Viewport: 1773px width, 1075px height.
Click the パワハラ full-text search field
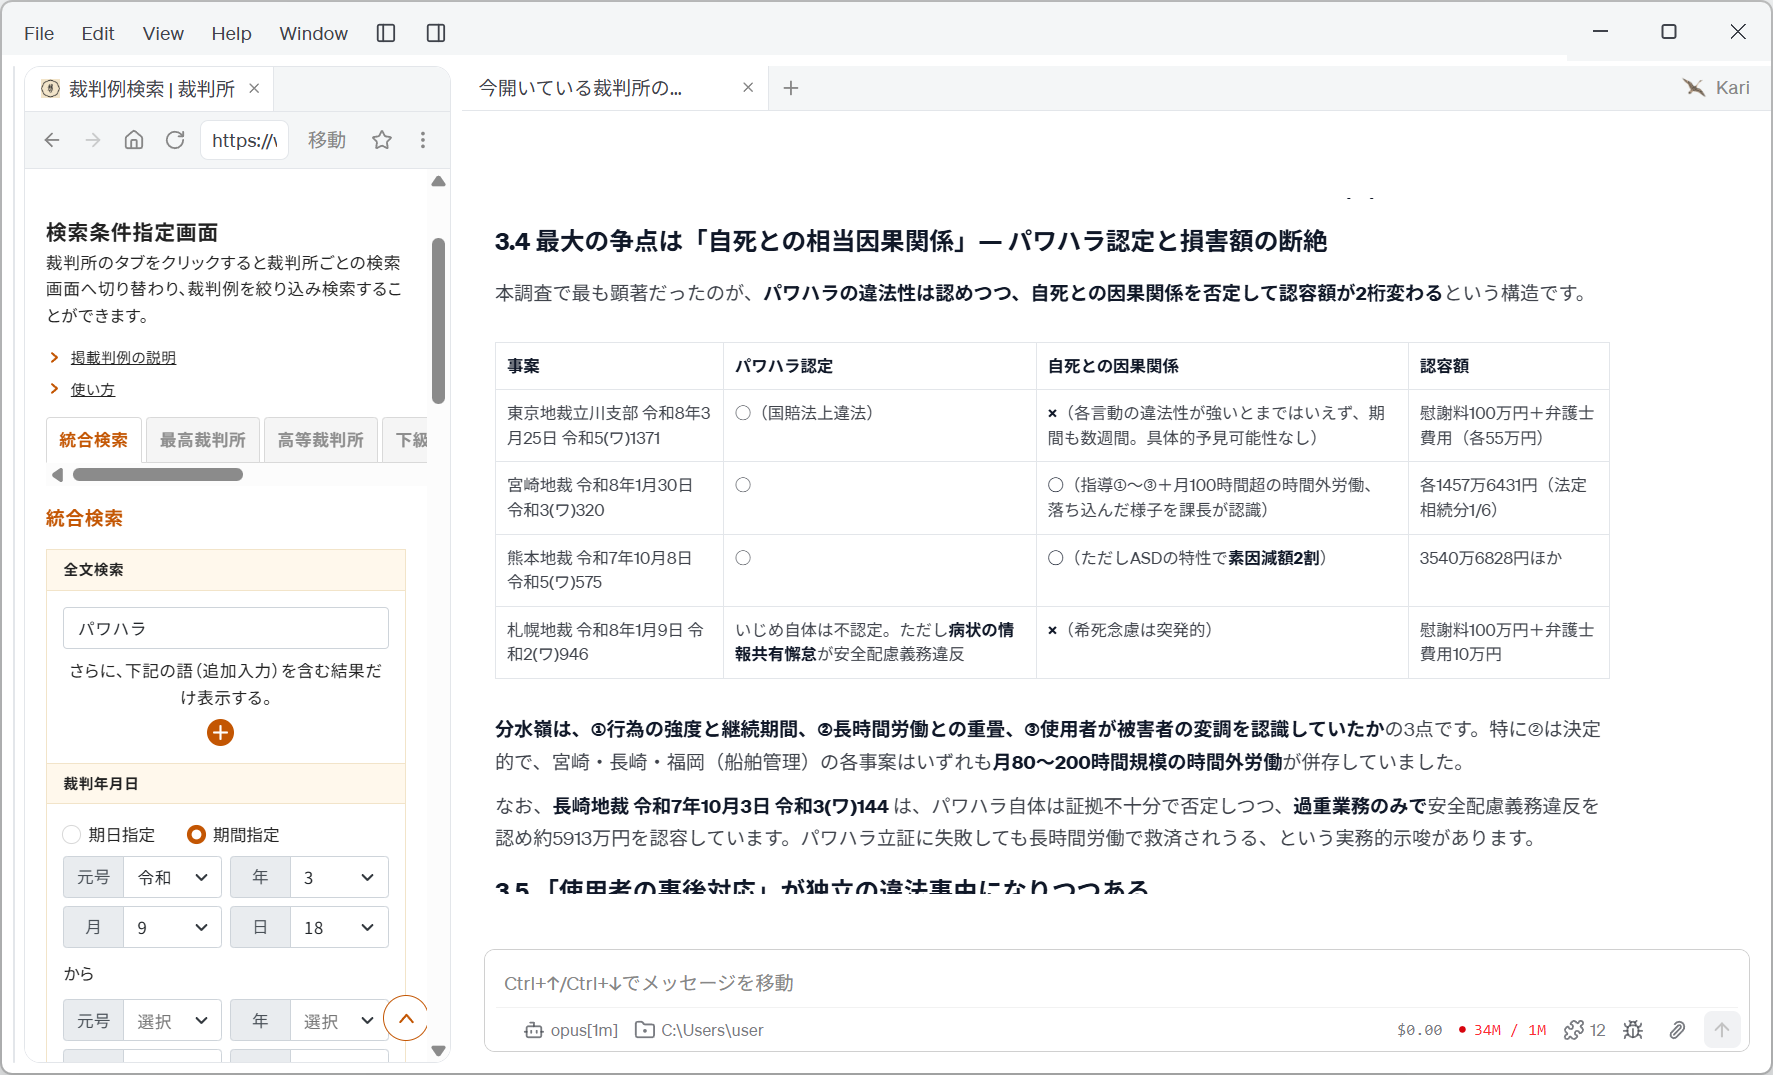click(226, 628)
